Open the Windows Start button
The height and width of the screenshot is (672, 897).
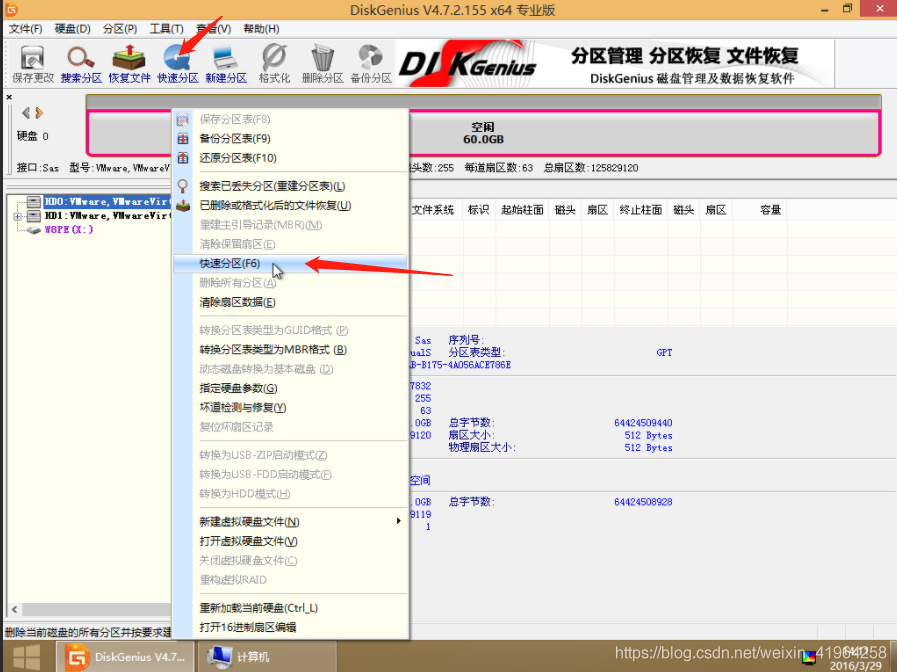point(27,657)
